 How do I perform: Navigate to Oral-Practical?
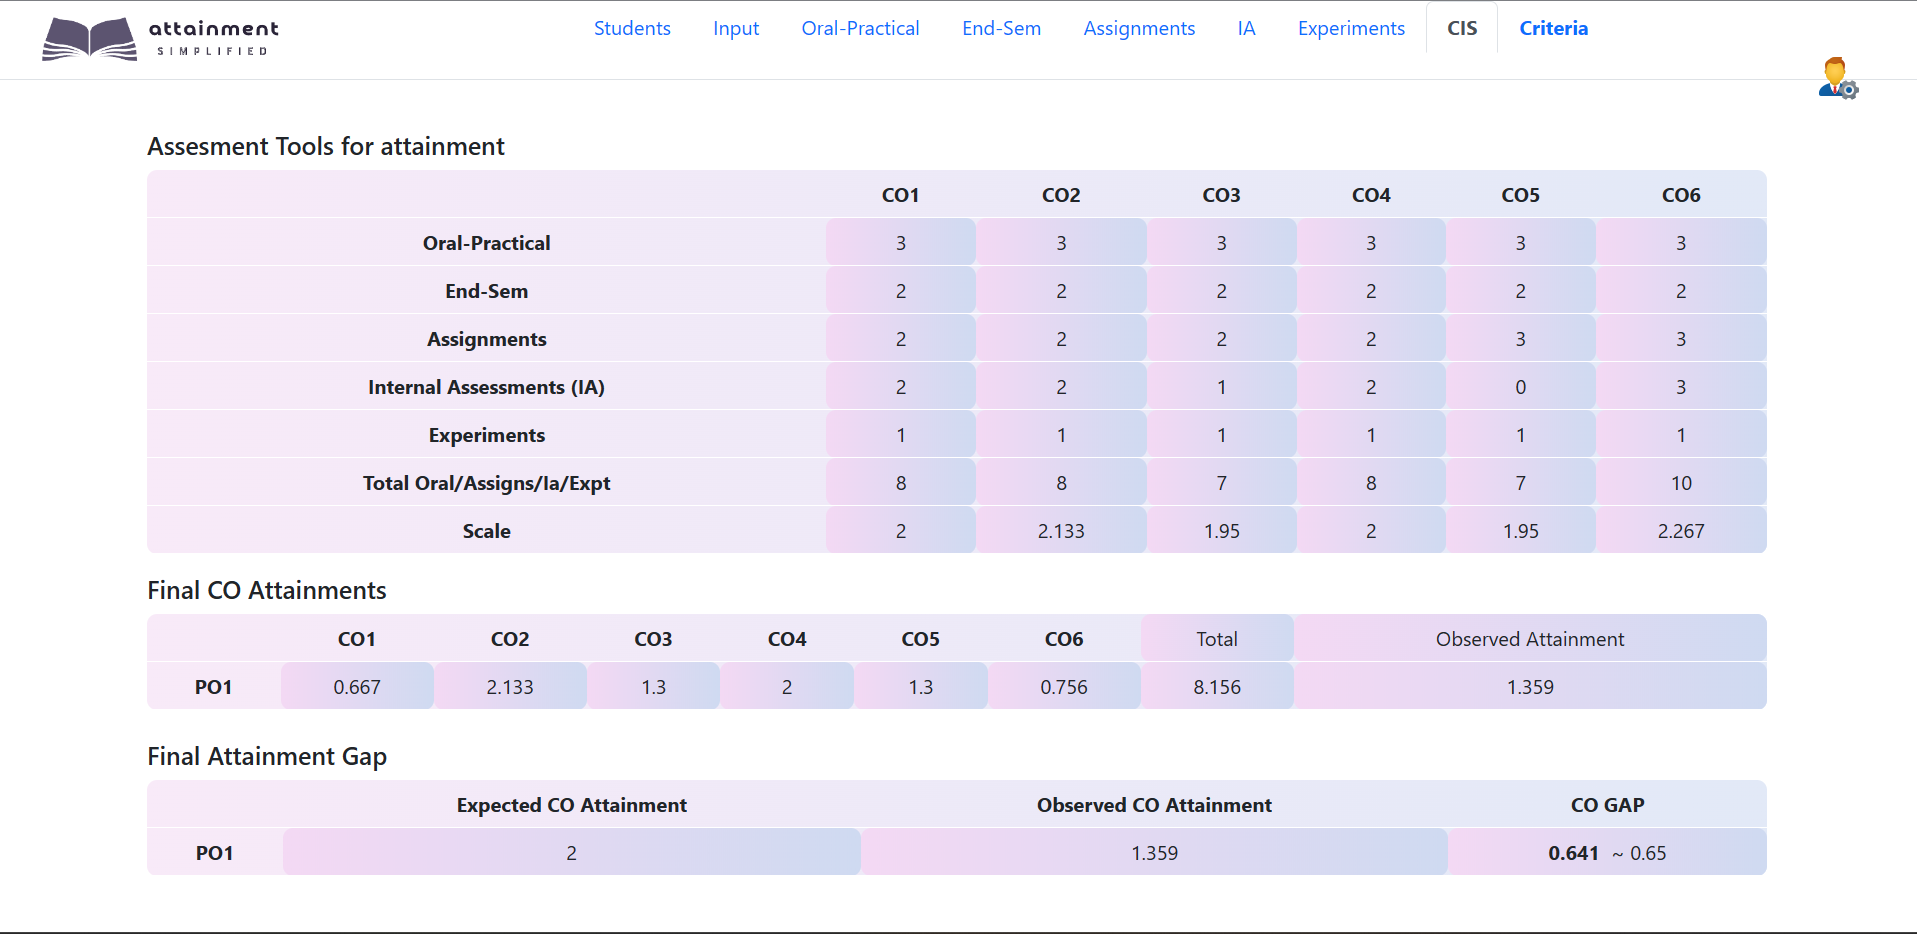tap(860, 28)
